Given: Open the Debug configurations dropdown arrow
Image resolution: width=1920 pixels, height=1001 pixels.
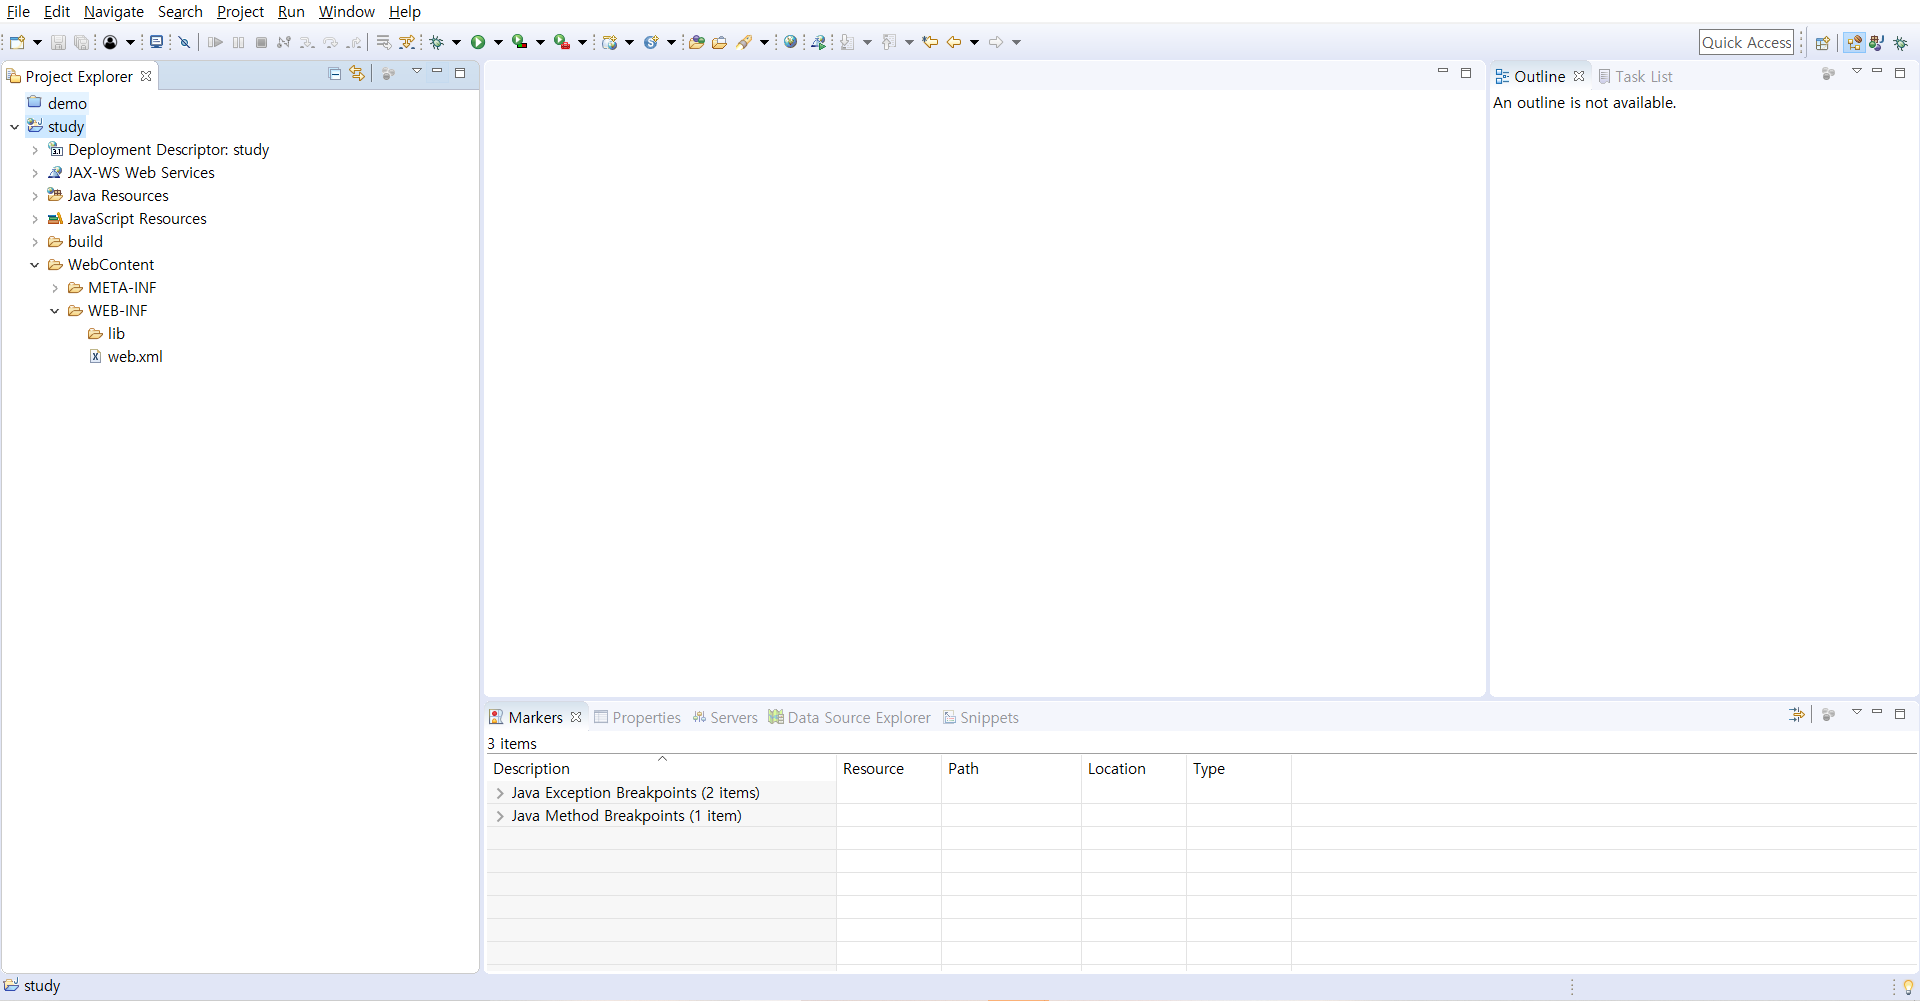Looking at the screenshot, I should 456,42.
